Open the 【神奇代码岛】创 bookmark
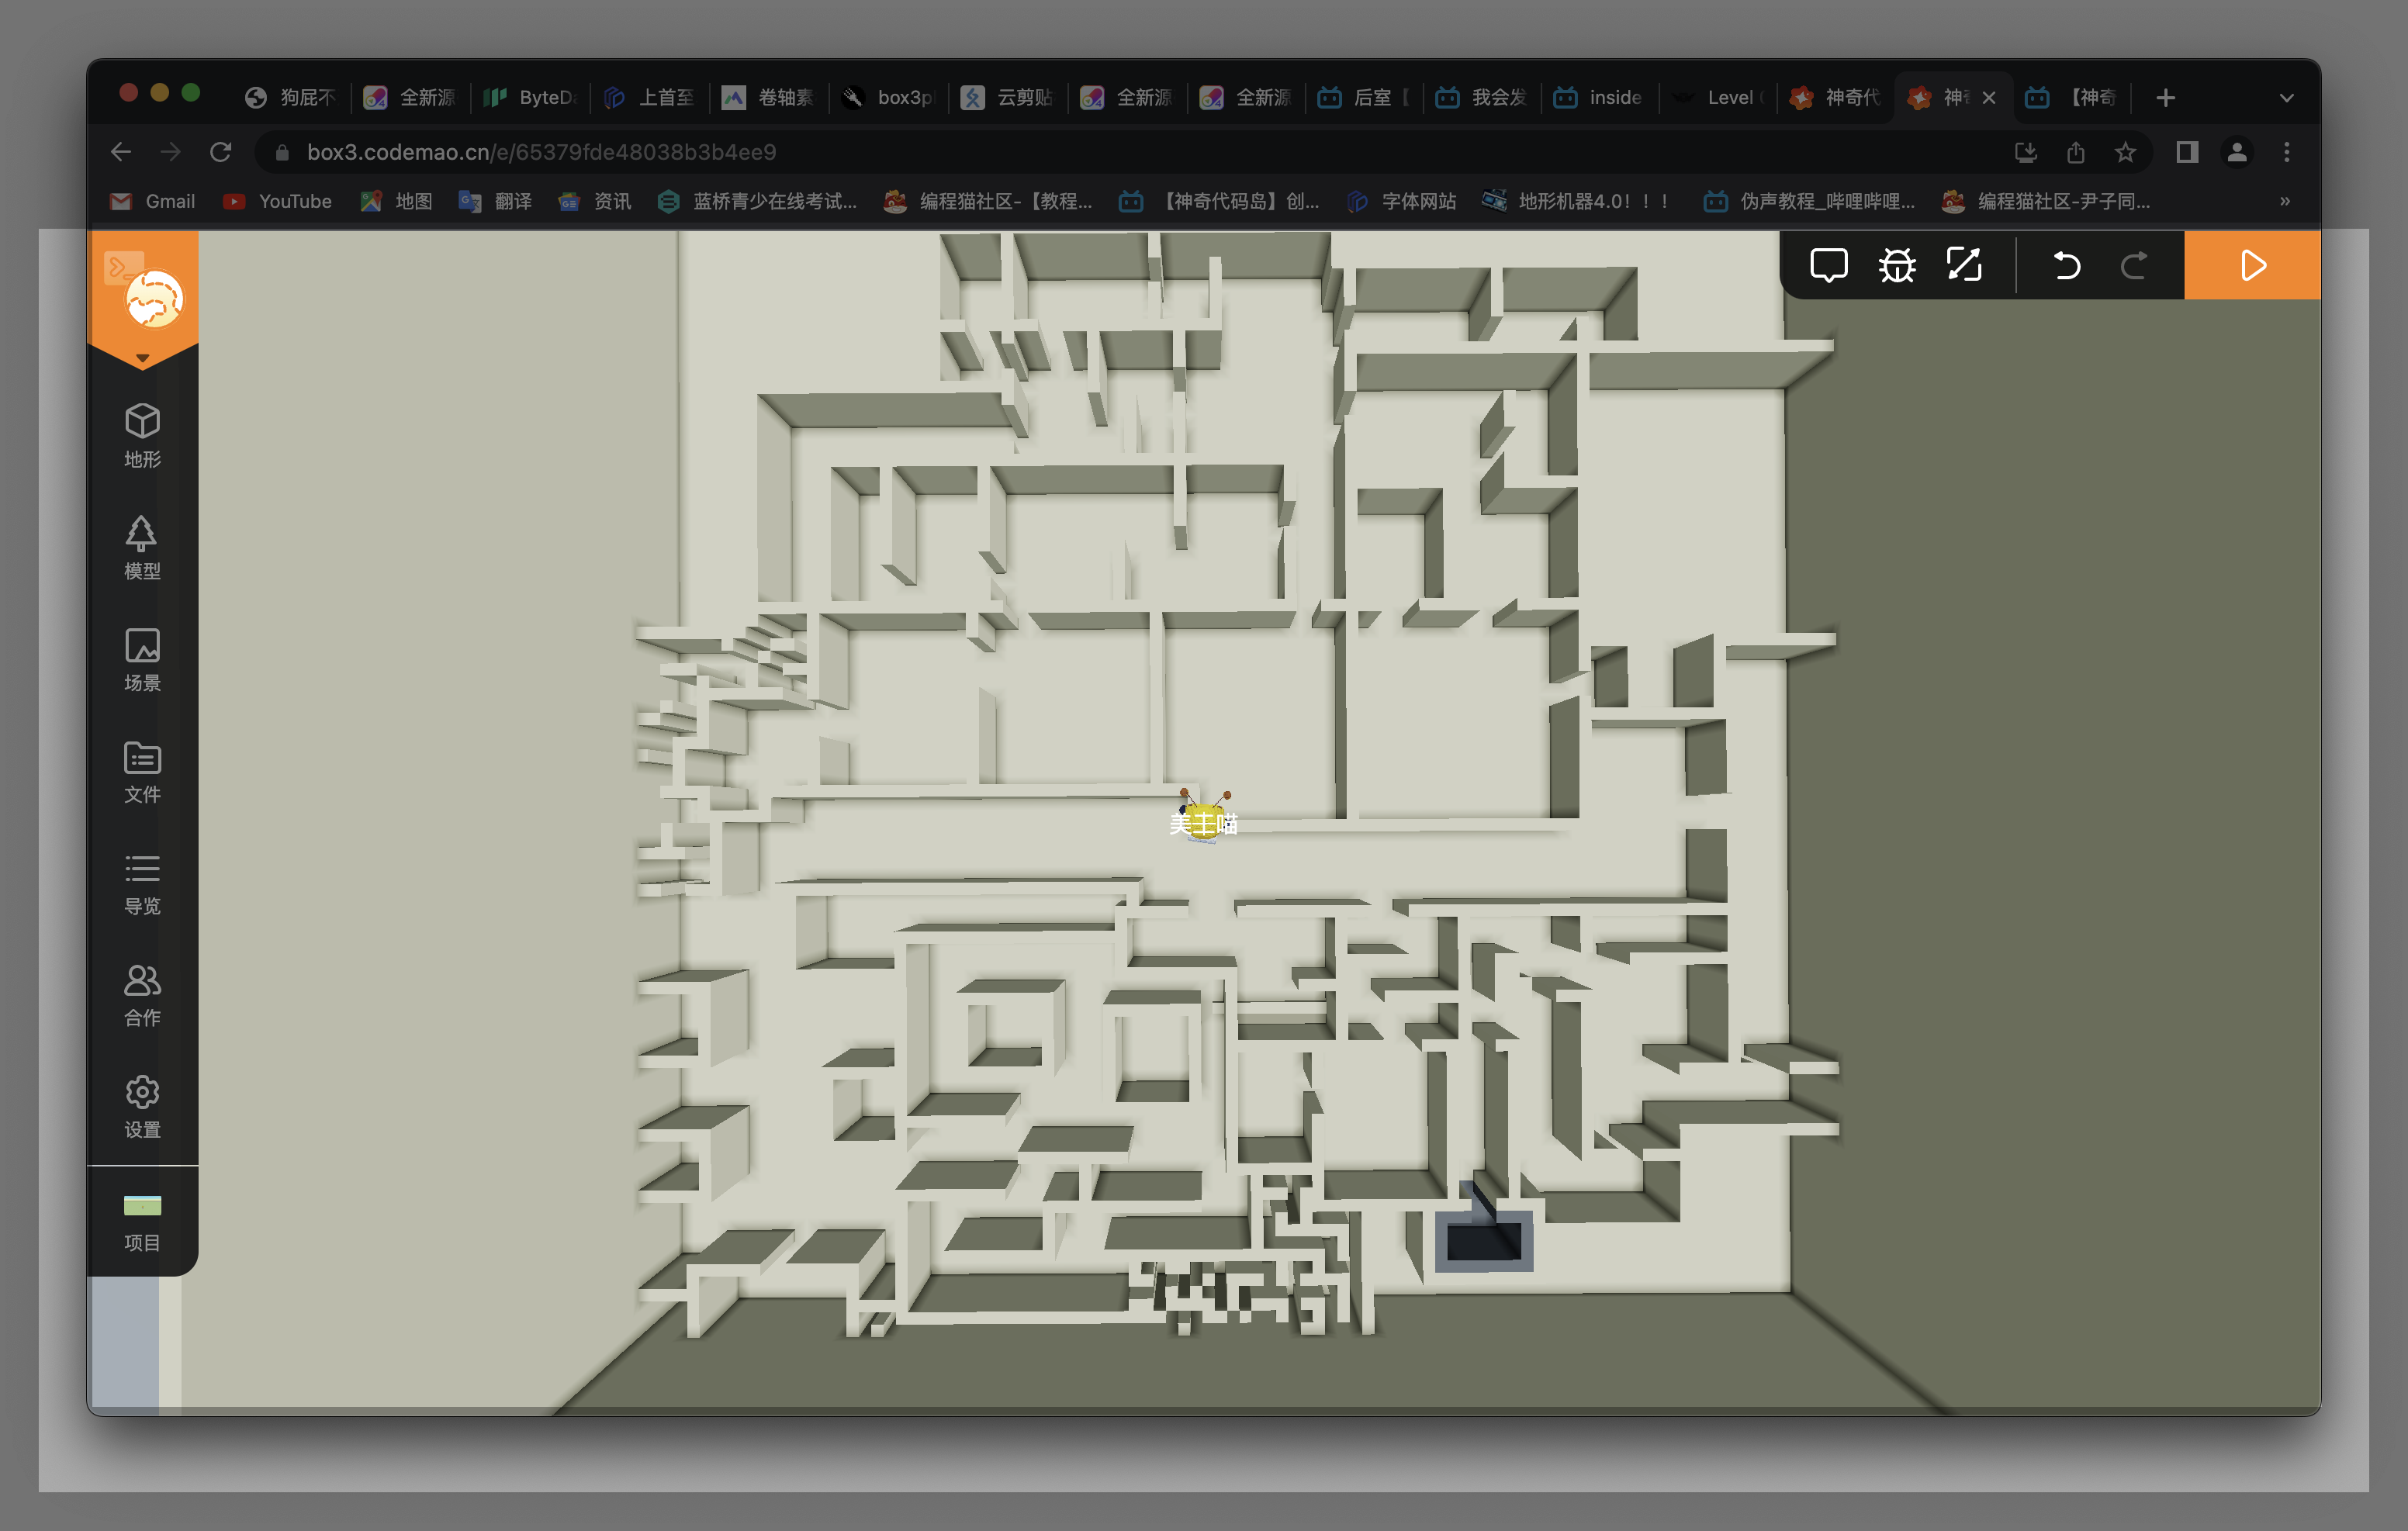 (1219, 201)
